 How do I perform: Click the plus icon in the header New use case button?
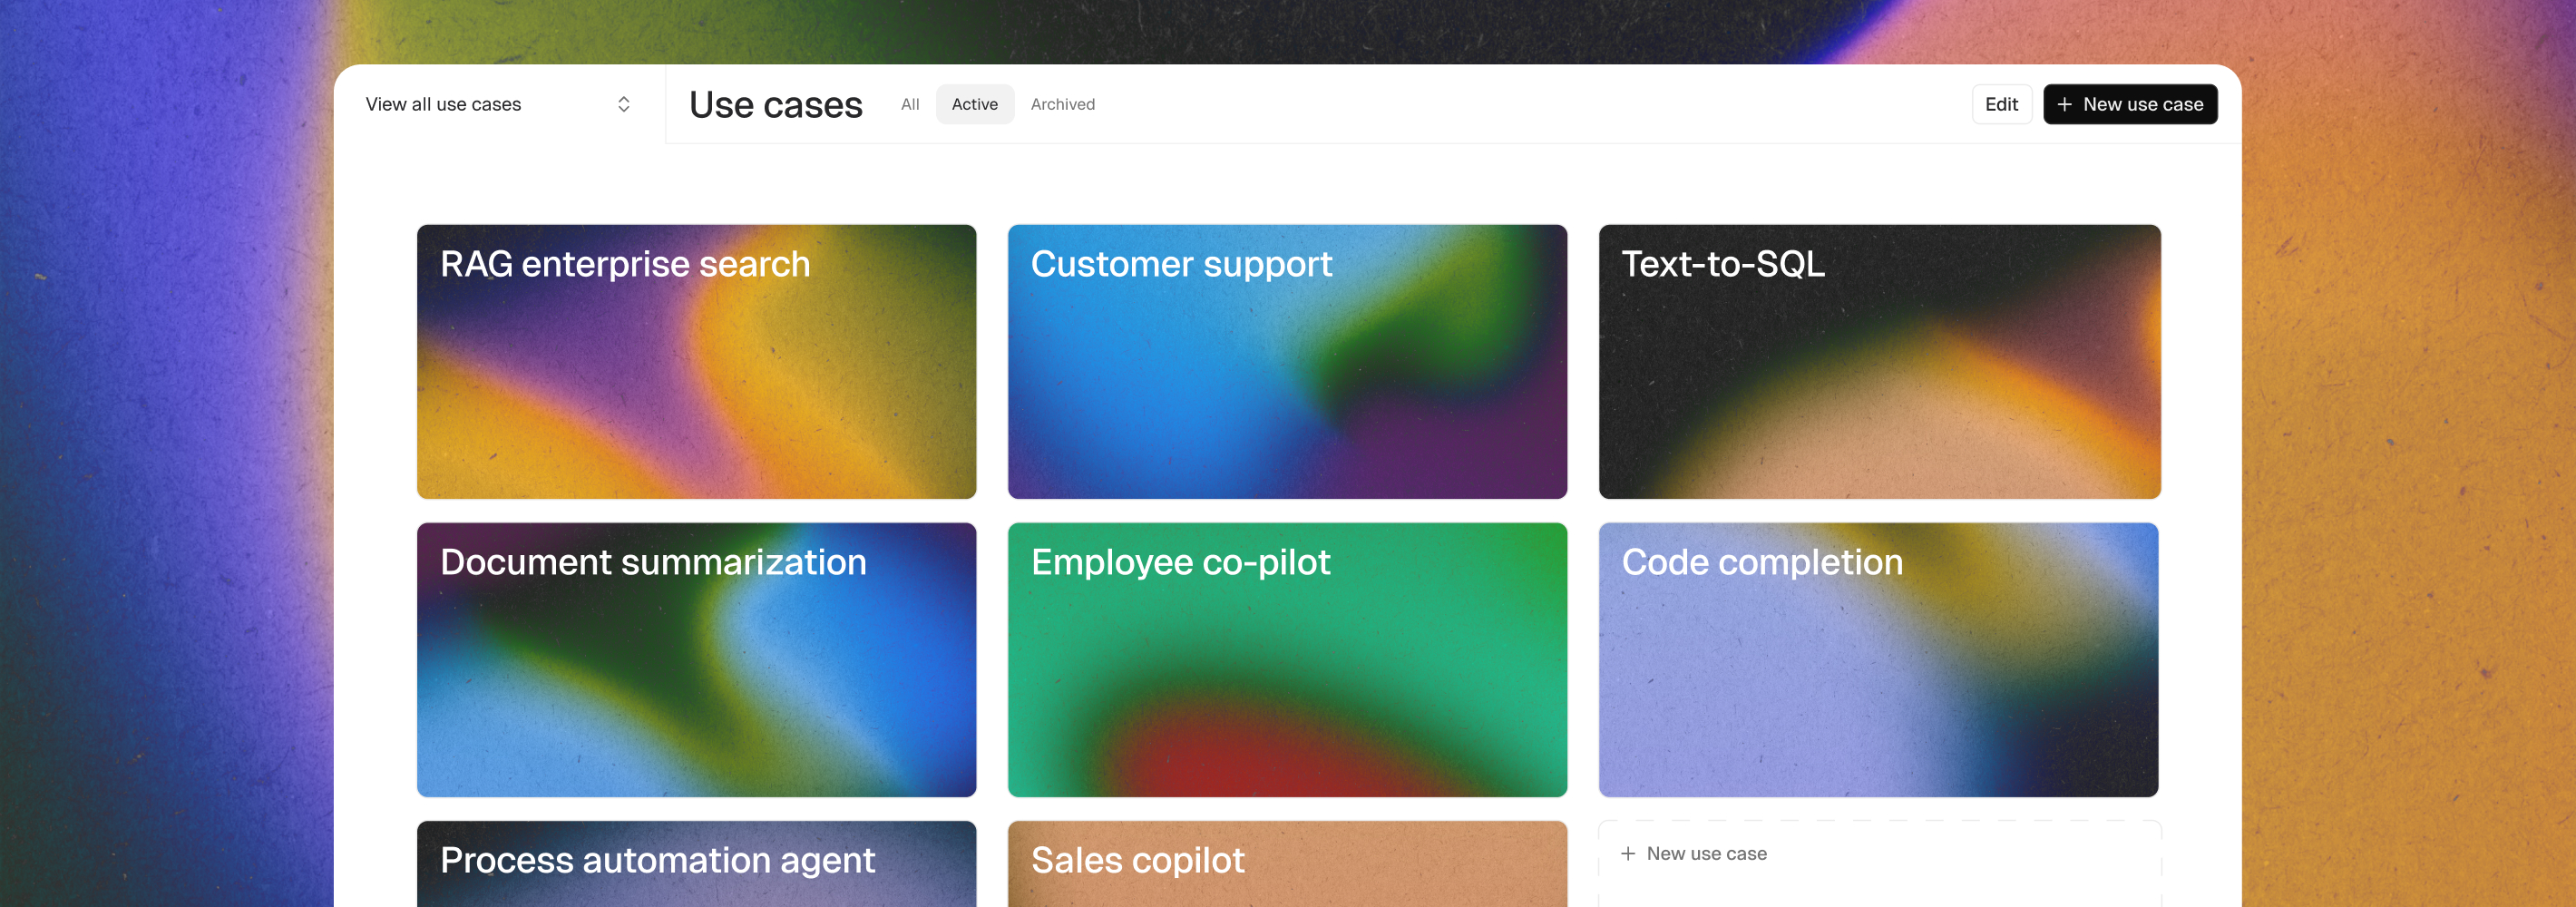point(2064,104)
